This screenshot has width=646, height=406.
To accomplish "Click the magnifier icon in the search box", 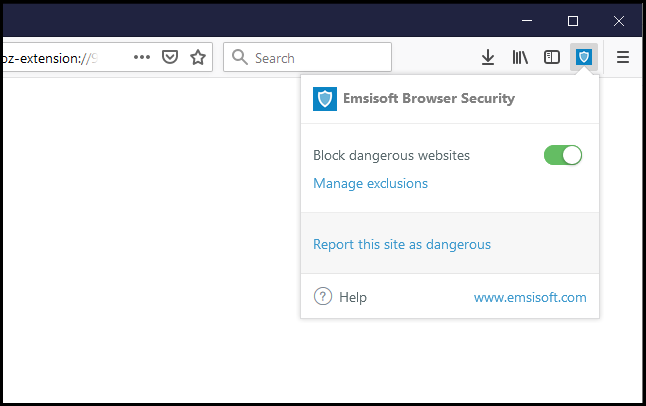I will (x=240, y=58).
